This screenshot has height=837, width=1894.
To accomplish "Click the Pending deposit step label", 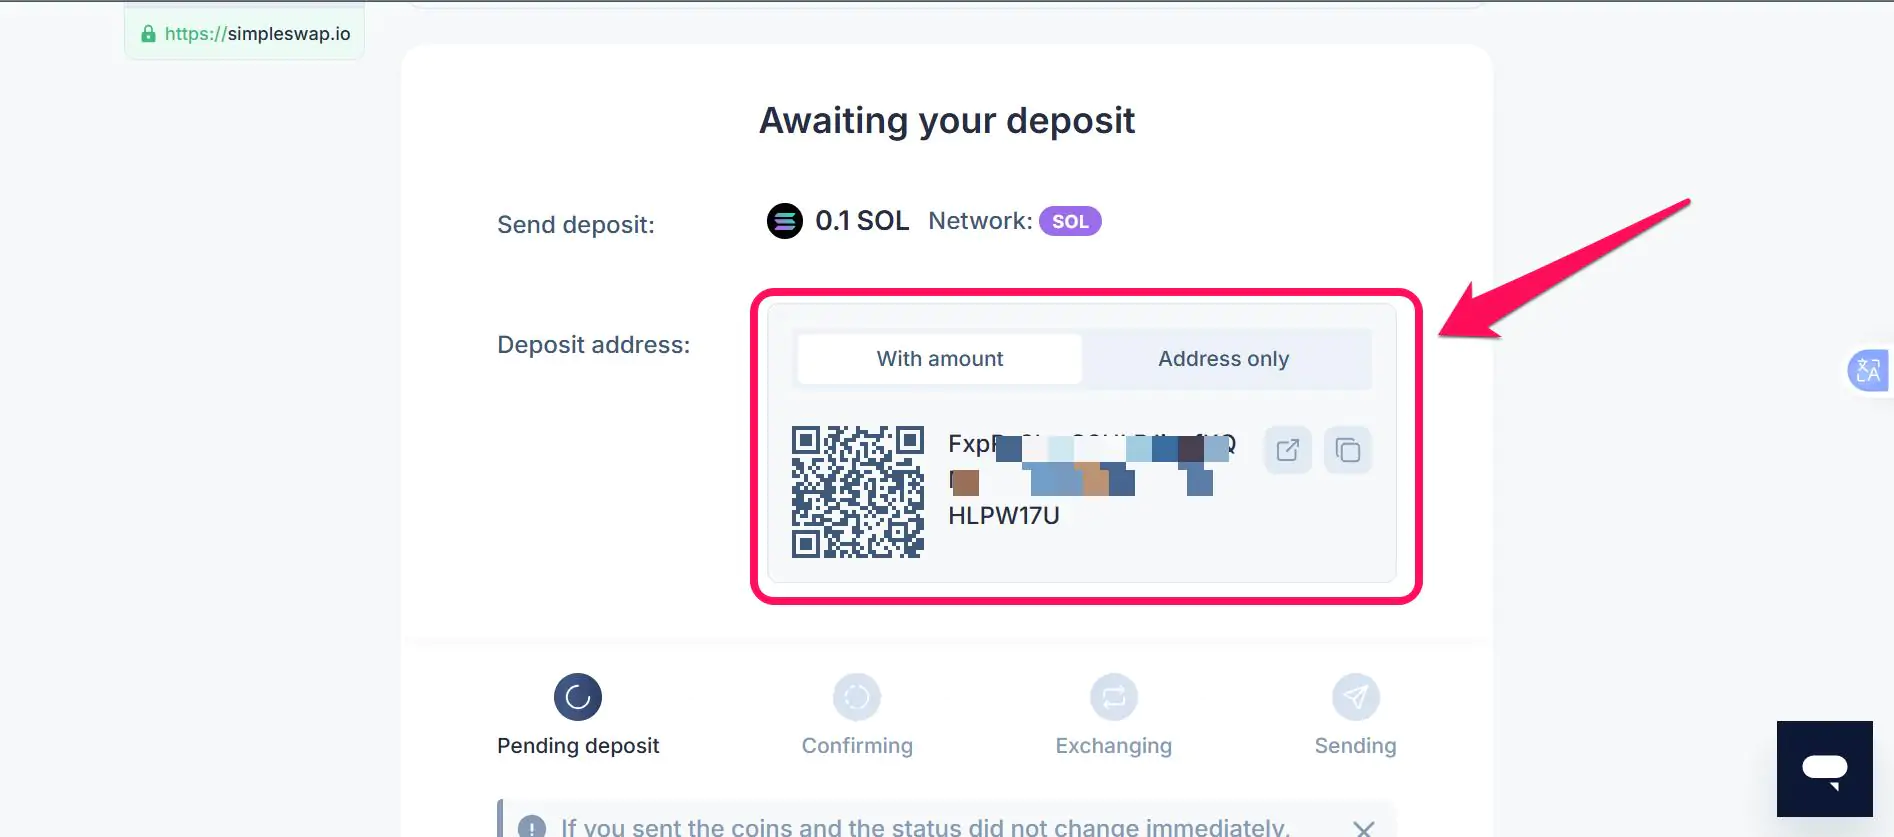I will pos(578,745).
